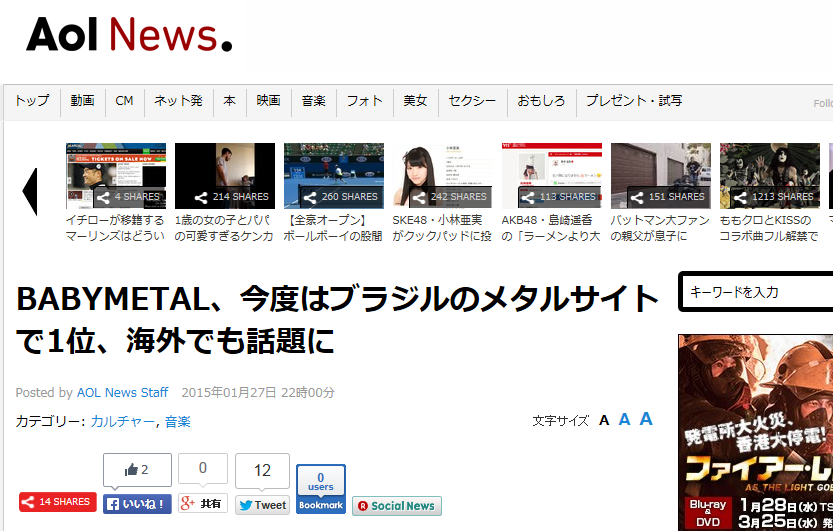Viewport: 833px width, 531px height.
Task: Click the BABYMETAL article headline
Action: coord(338,319)
